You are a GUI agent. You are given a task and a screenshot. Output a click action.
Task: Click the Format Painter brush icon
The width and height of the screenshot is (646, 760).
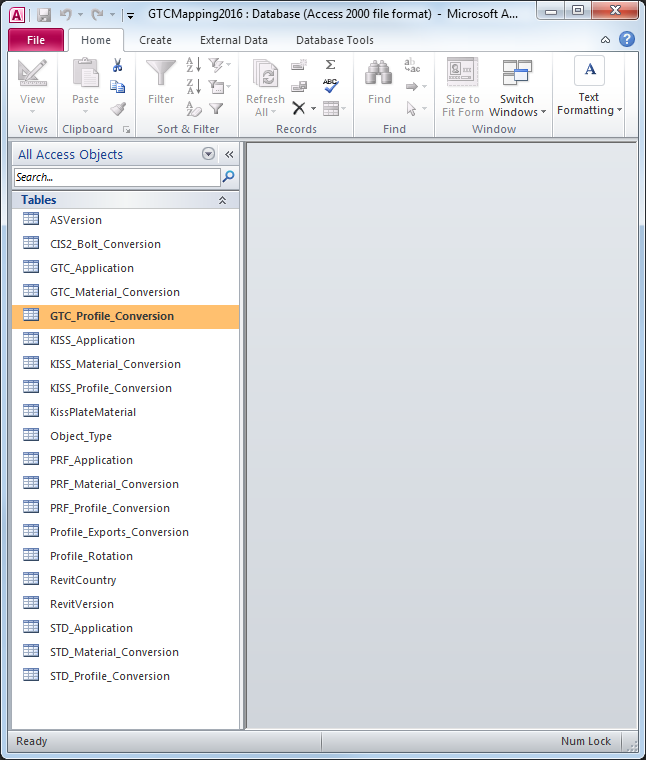point(117,109)
